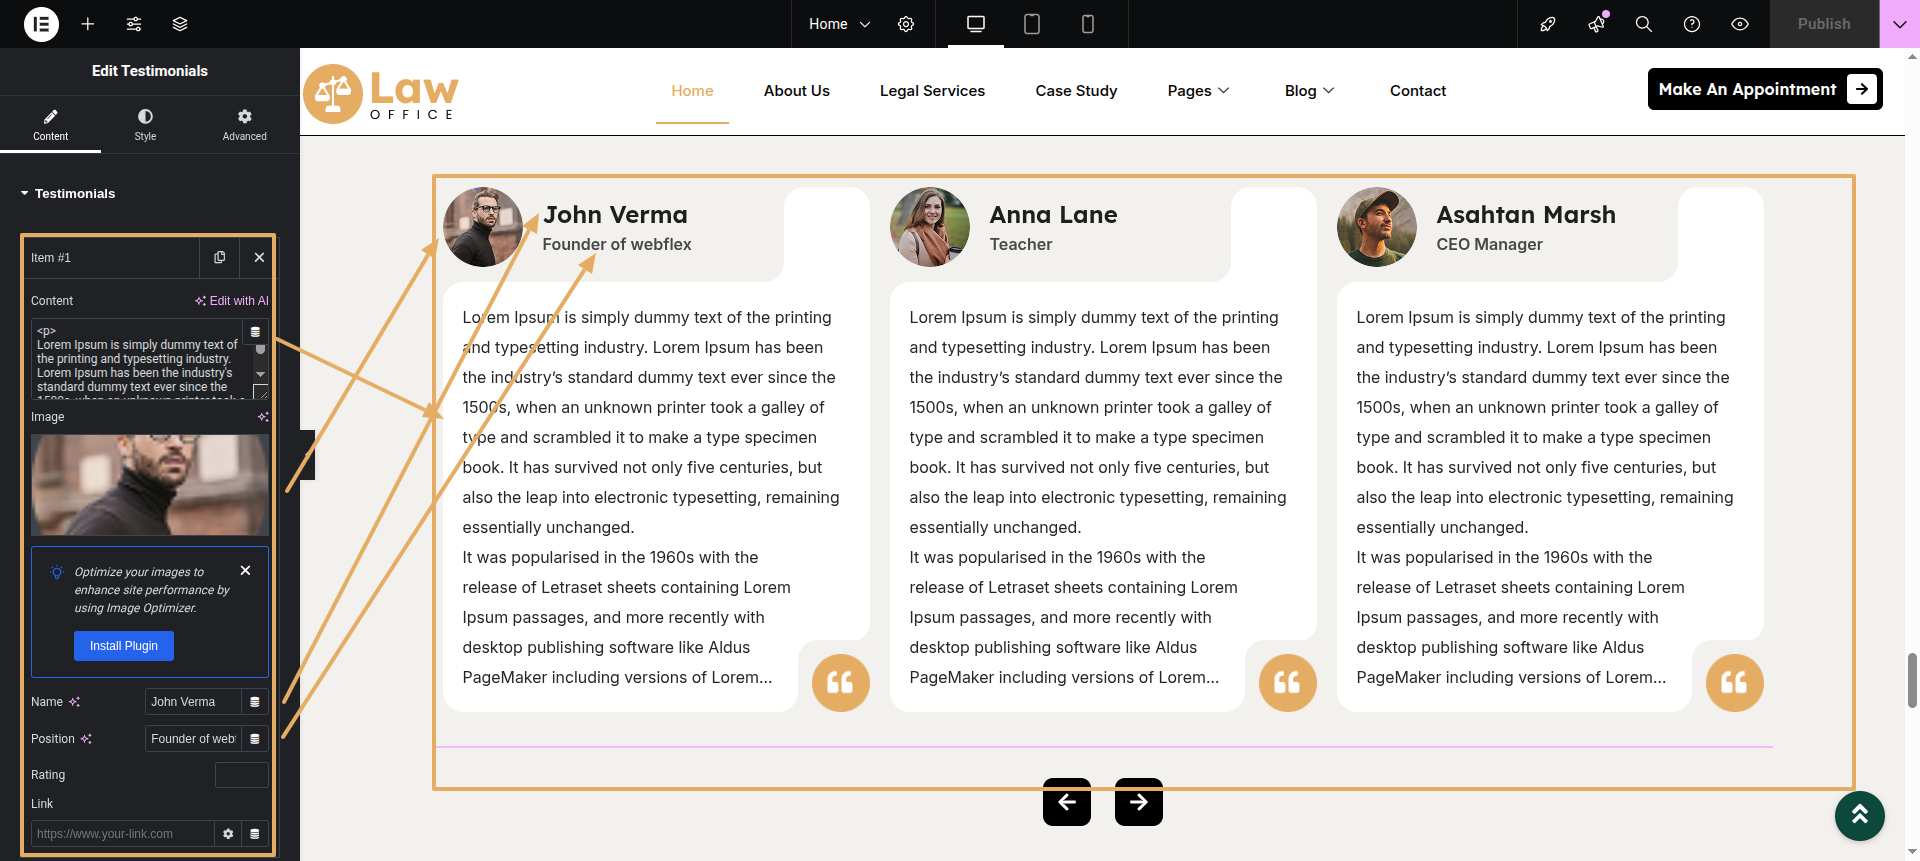Click the Elementor logo menu icon

click(41, 24)
